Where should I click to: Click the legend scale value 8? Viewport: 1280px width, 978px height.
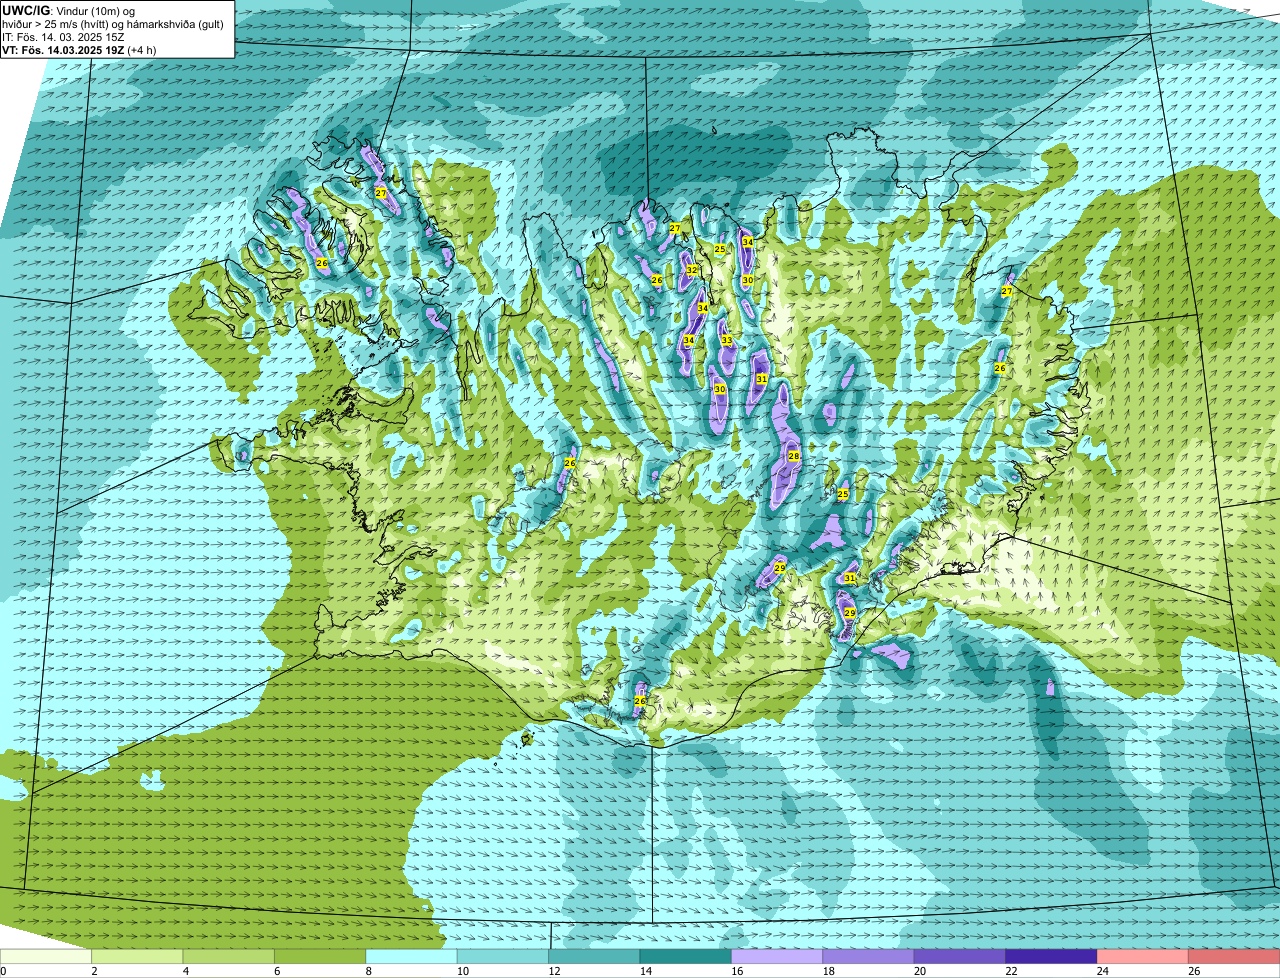(367, 971)
